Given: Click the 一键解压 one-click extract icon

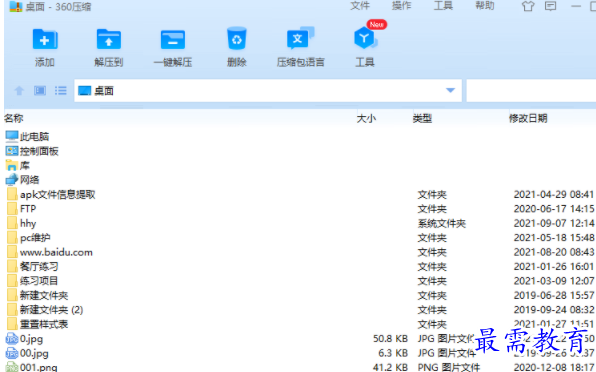Looking at the screenshot, I should pos(173,39).
